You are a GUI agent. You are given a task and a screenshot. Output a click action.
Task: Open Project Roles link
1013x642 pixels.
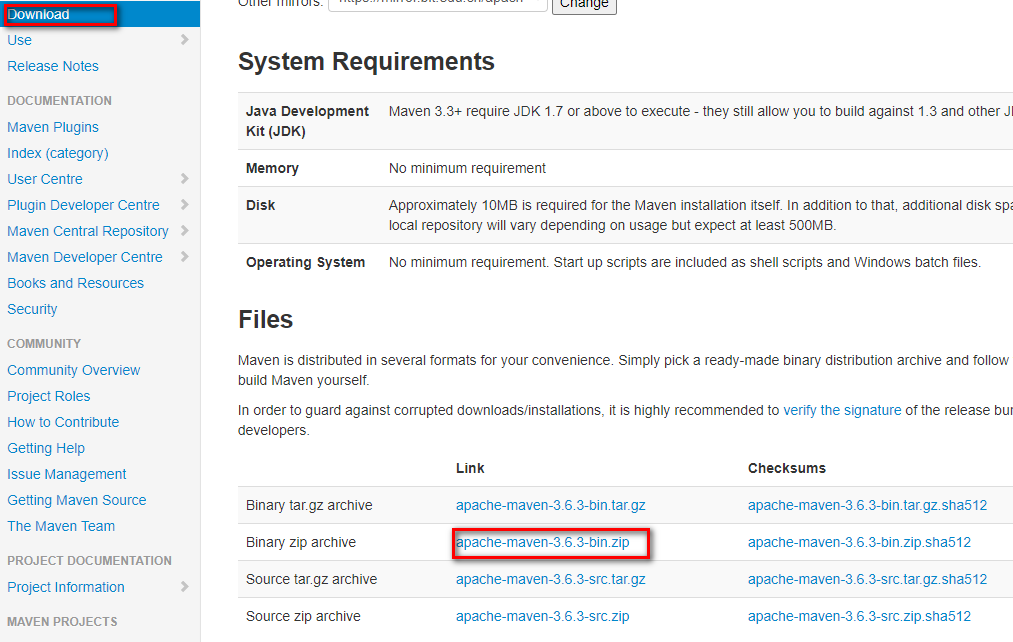pyautogui.click(x=48, y=396)
